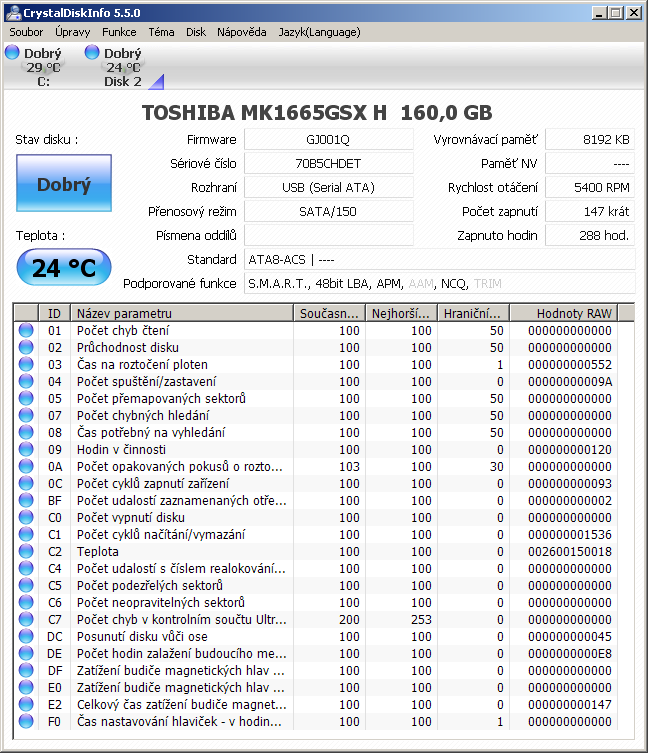Click status icon for Teplota row
This screenshot has height=753, width=648.
(26, 551)
